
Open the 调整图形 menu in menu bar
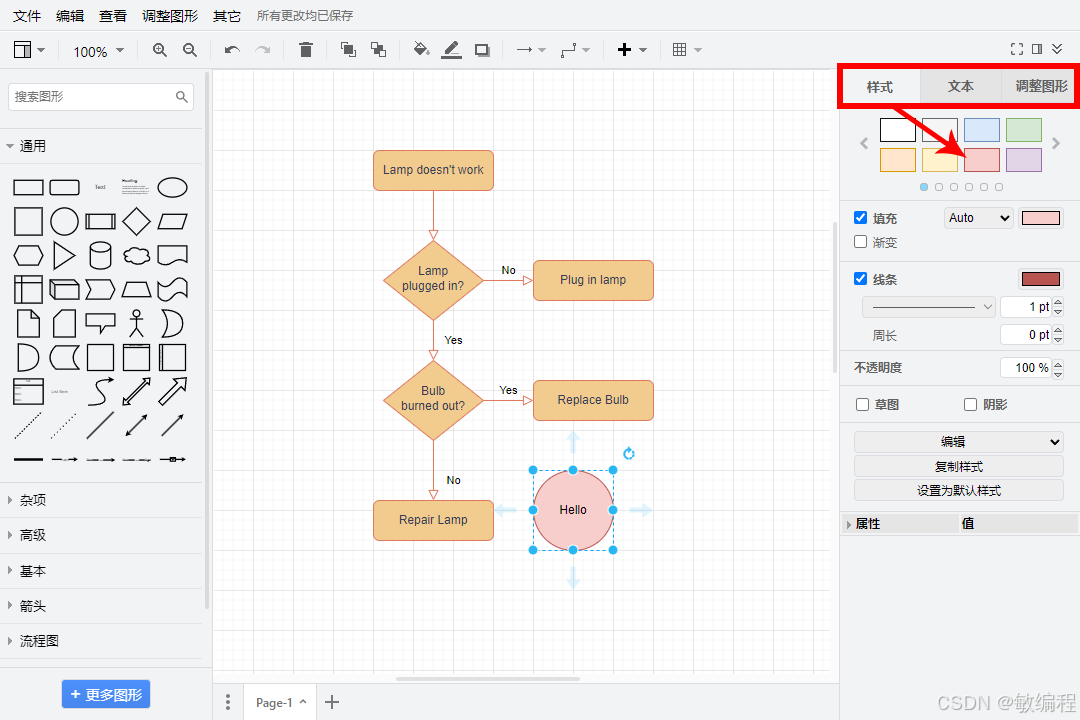coord(169,15)
